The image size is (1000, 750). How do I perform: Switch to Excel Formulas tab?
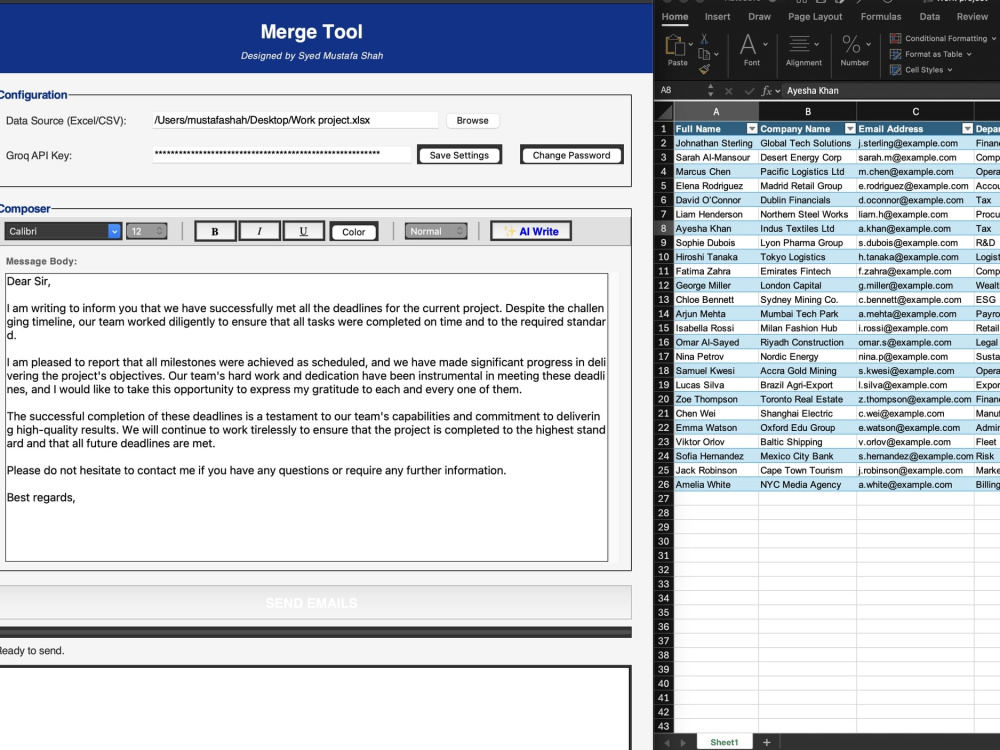881,17
